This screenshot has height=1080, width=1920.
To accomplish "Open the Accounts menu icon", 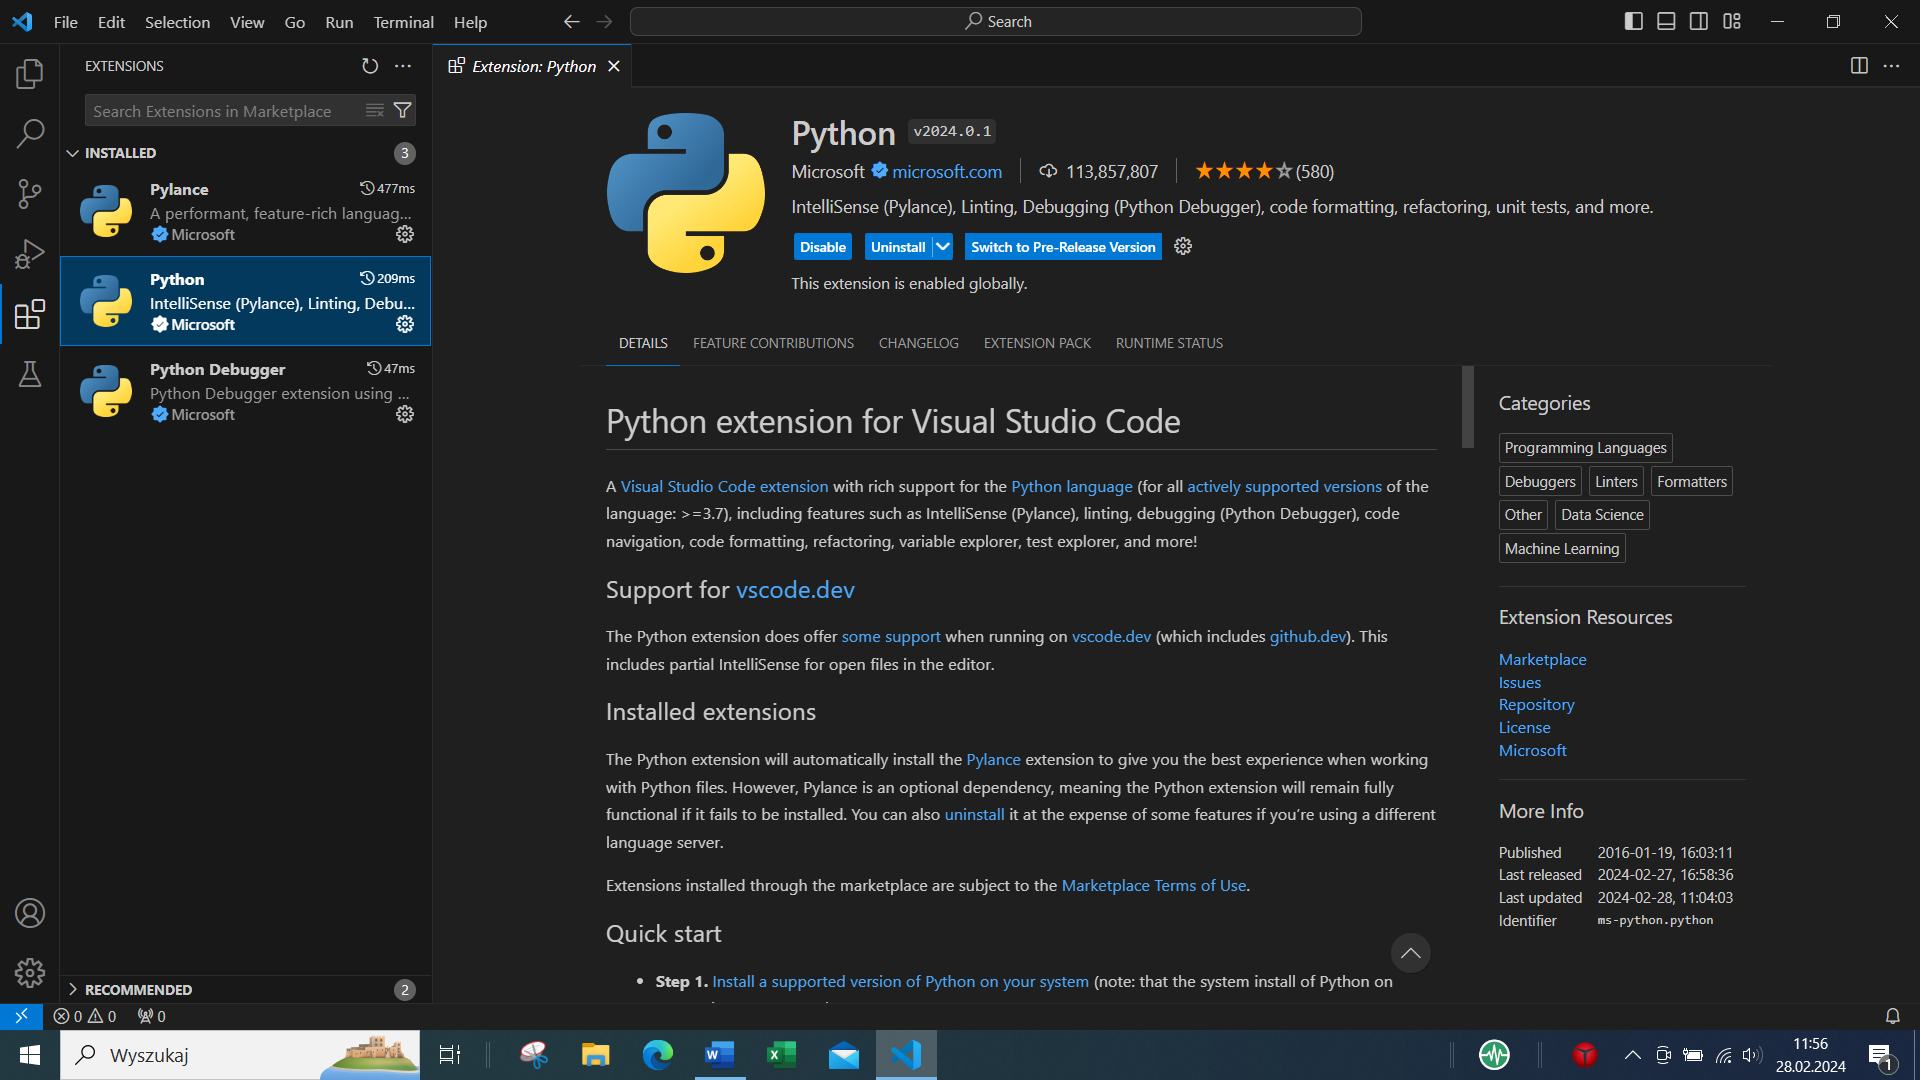I will (30, 913).
